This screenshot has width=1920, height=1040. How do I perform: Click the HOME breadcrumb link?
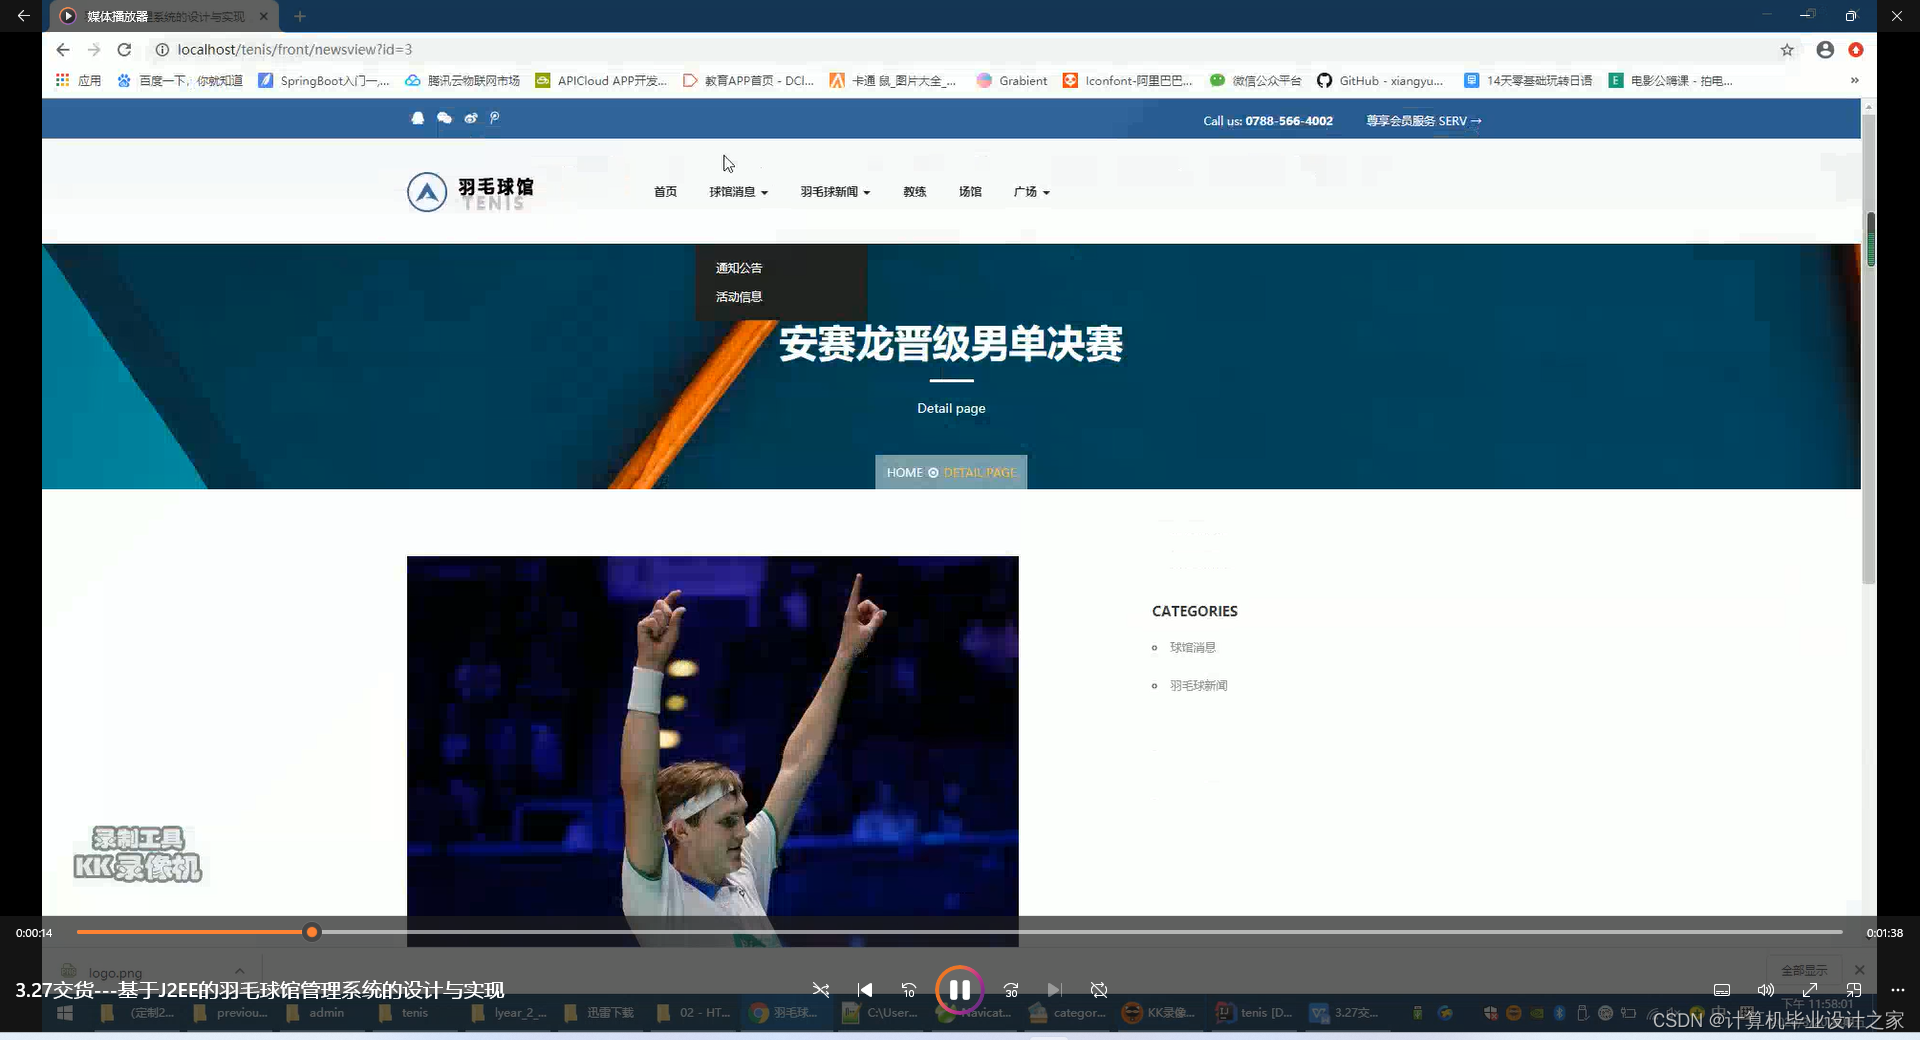pyautogui.click(x=905, y=472)
